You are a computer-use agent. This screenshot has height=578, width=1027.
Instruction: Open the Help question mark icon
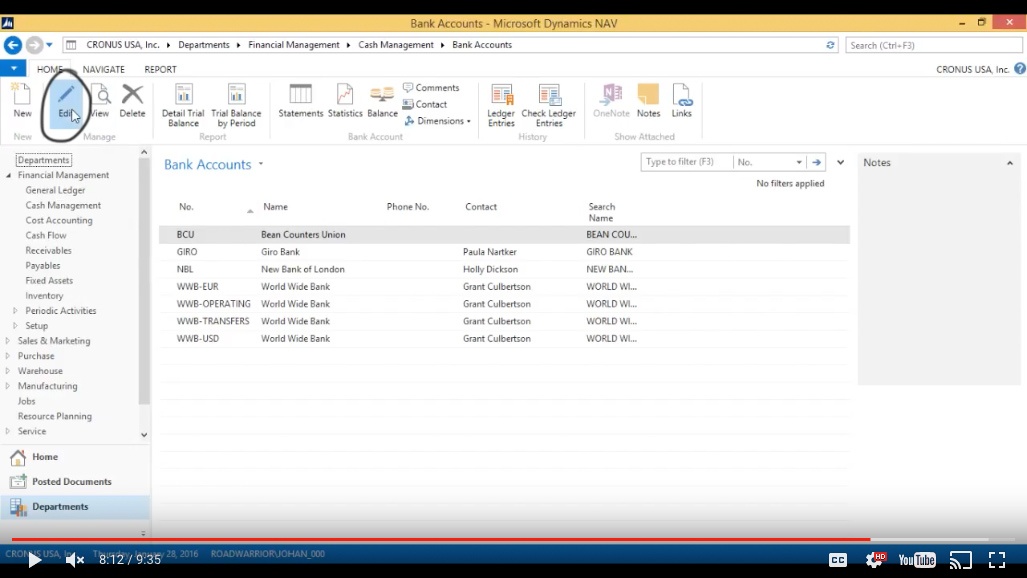(1020, 69)
